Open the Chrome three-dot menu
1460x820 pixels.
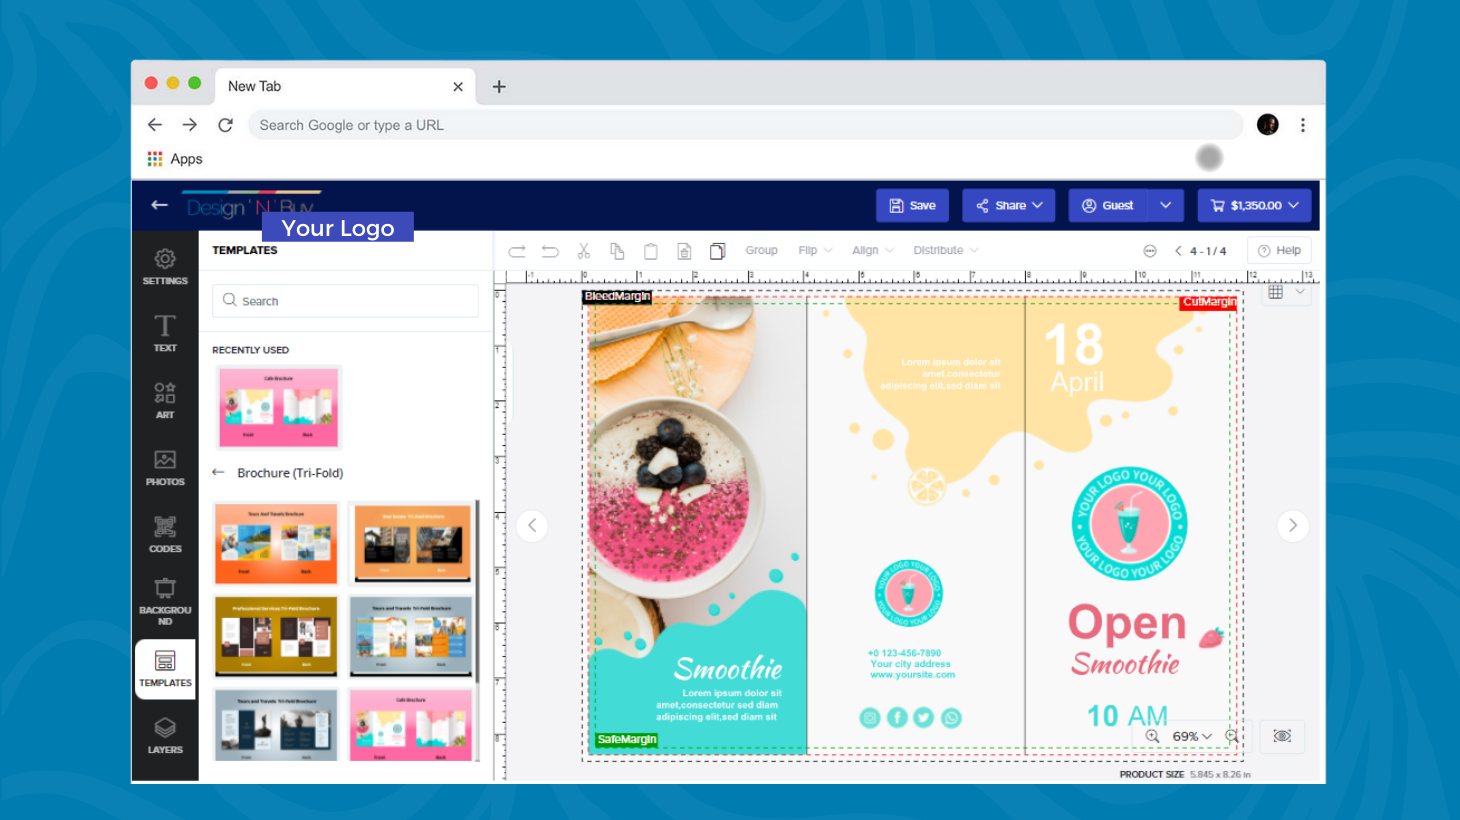coord(1302,125)
